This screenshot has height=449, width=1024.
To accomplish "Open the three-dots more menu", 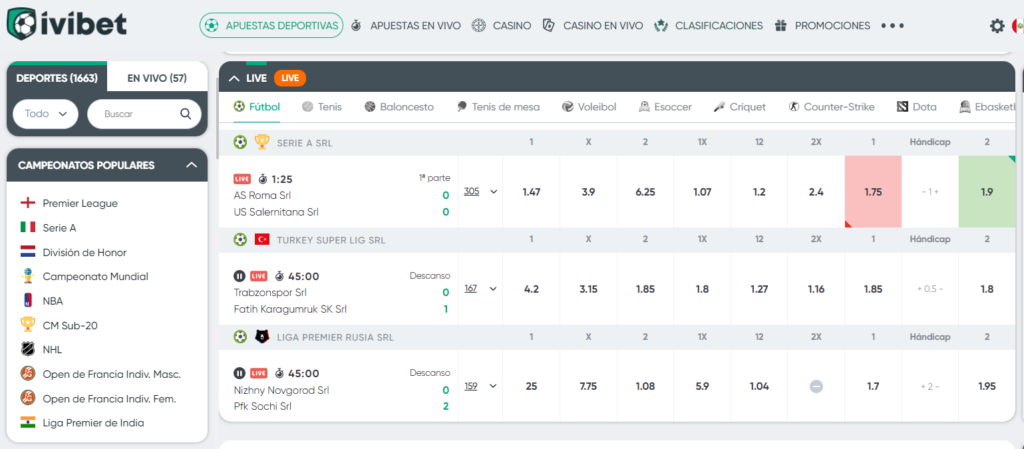I will 893,26.
